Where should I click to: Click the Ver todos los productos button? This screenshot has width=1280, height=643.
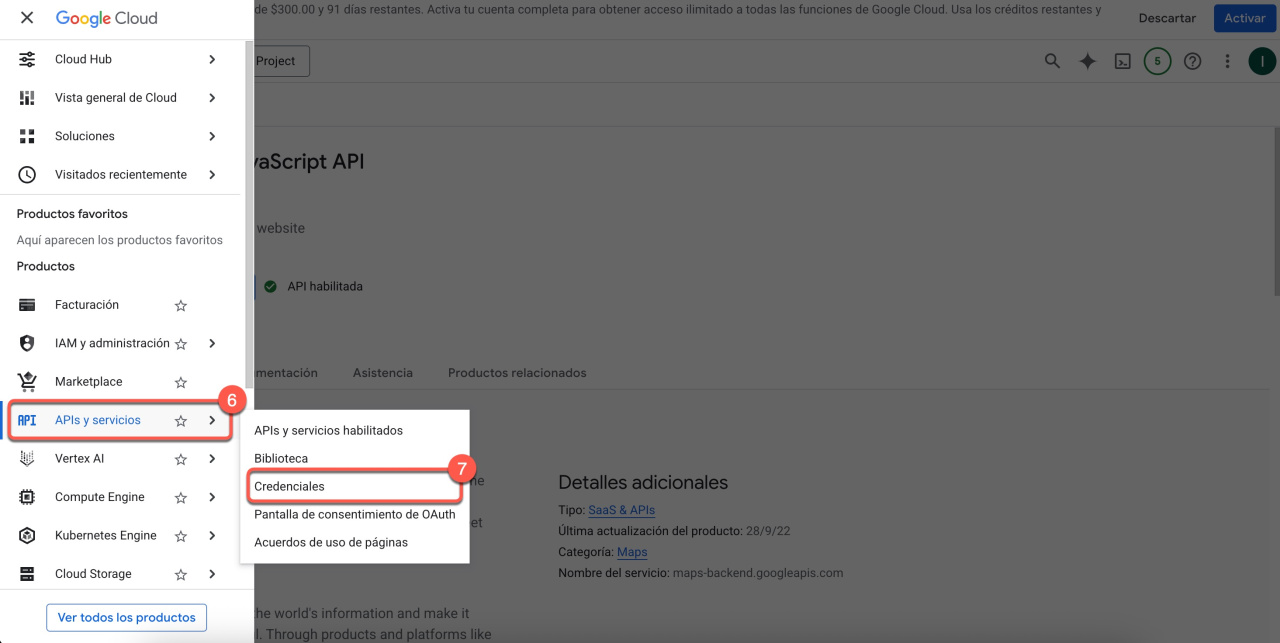[126, 618]
